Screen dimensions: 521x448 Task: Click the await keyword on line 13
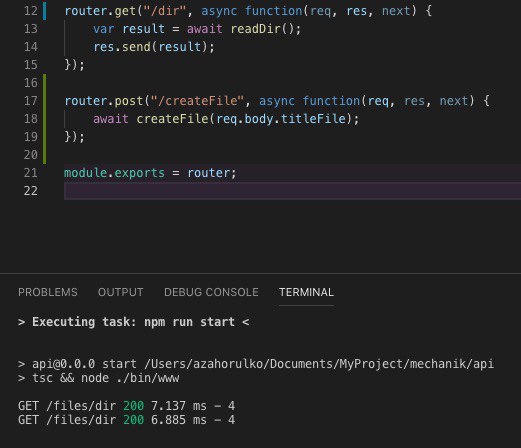click(x=204, y=29)
